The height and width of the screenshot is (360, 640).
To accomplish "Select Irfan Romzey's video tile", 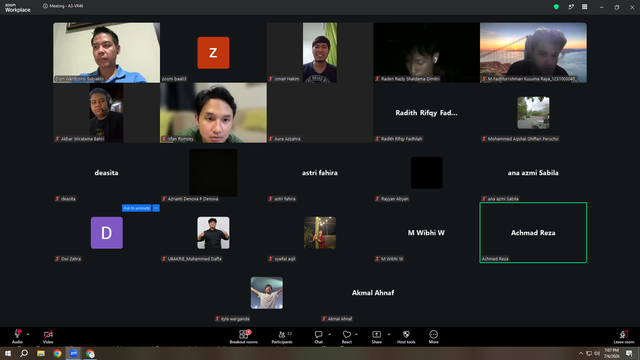I will [213, 113].
